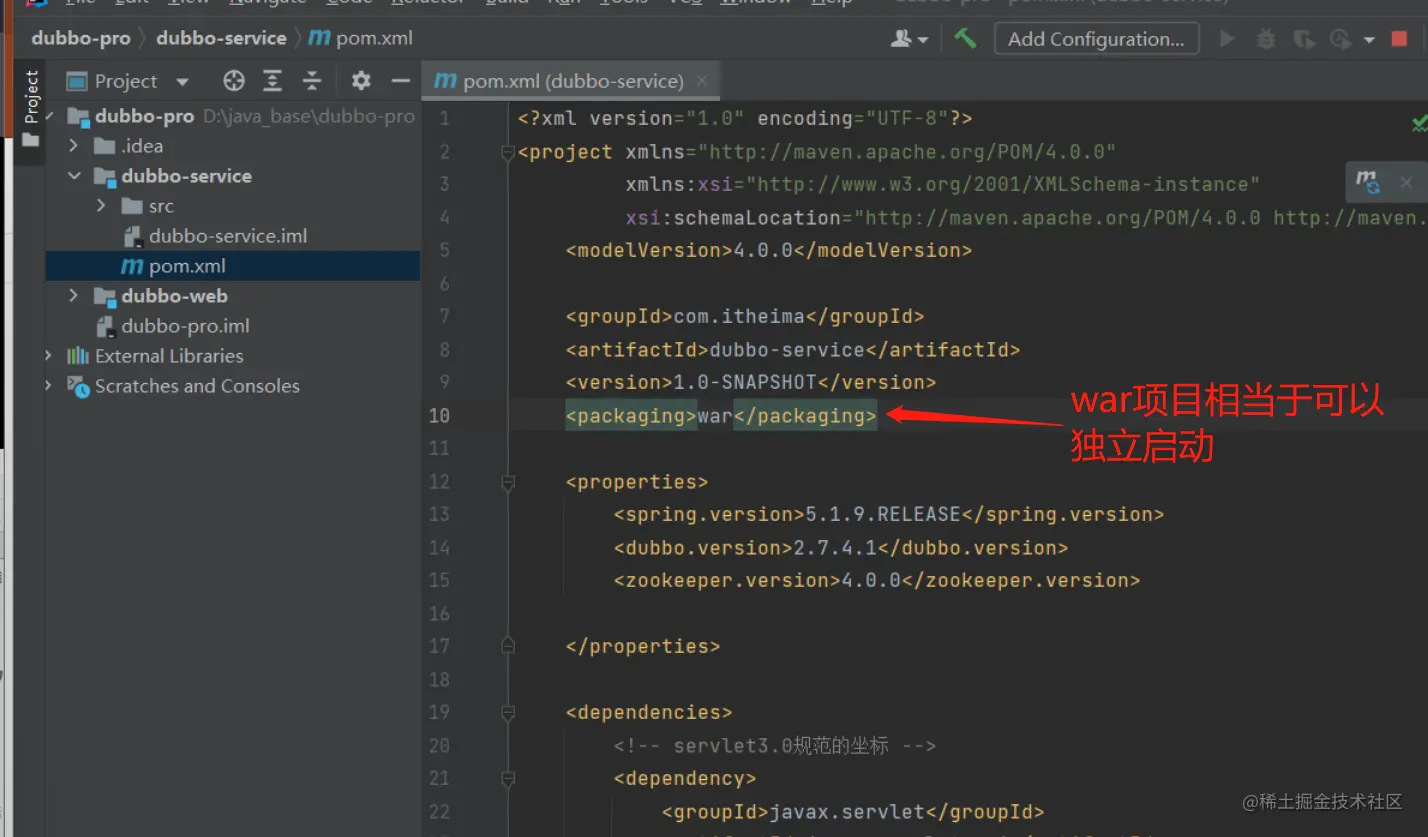Expand the src folder chevron
This screenshot has width=1428, height=837.
pyautogui.click(x=101, y=206)
